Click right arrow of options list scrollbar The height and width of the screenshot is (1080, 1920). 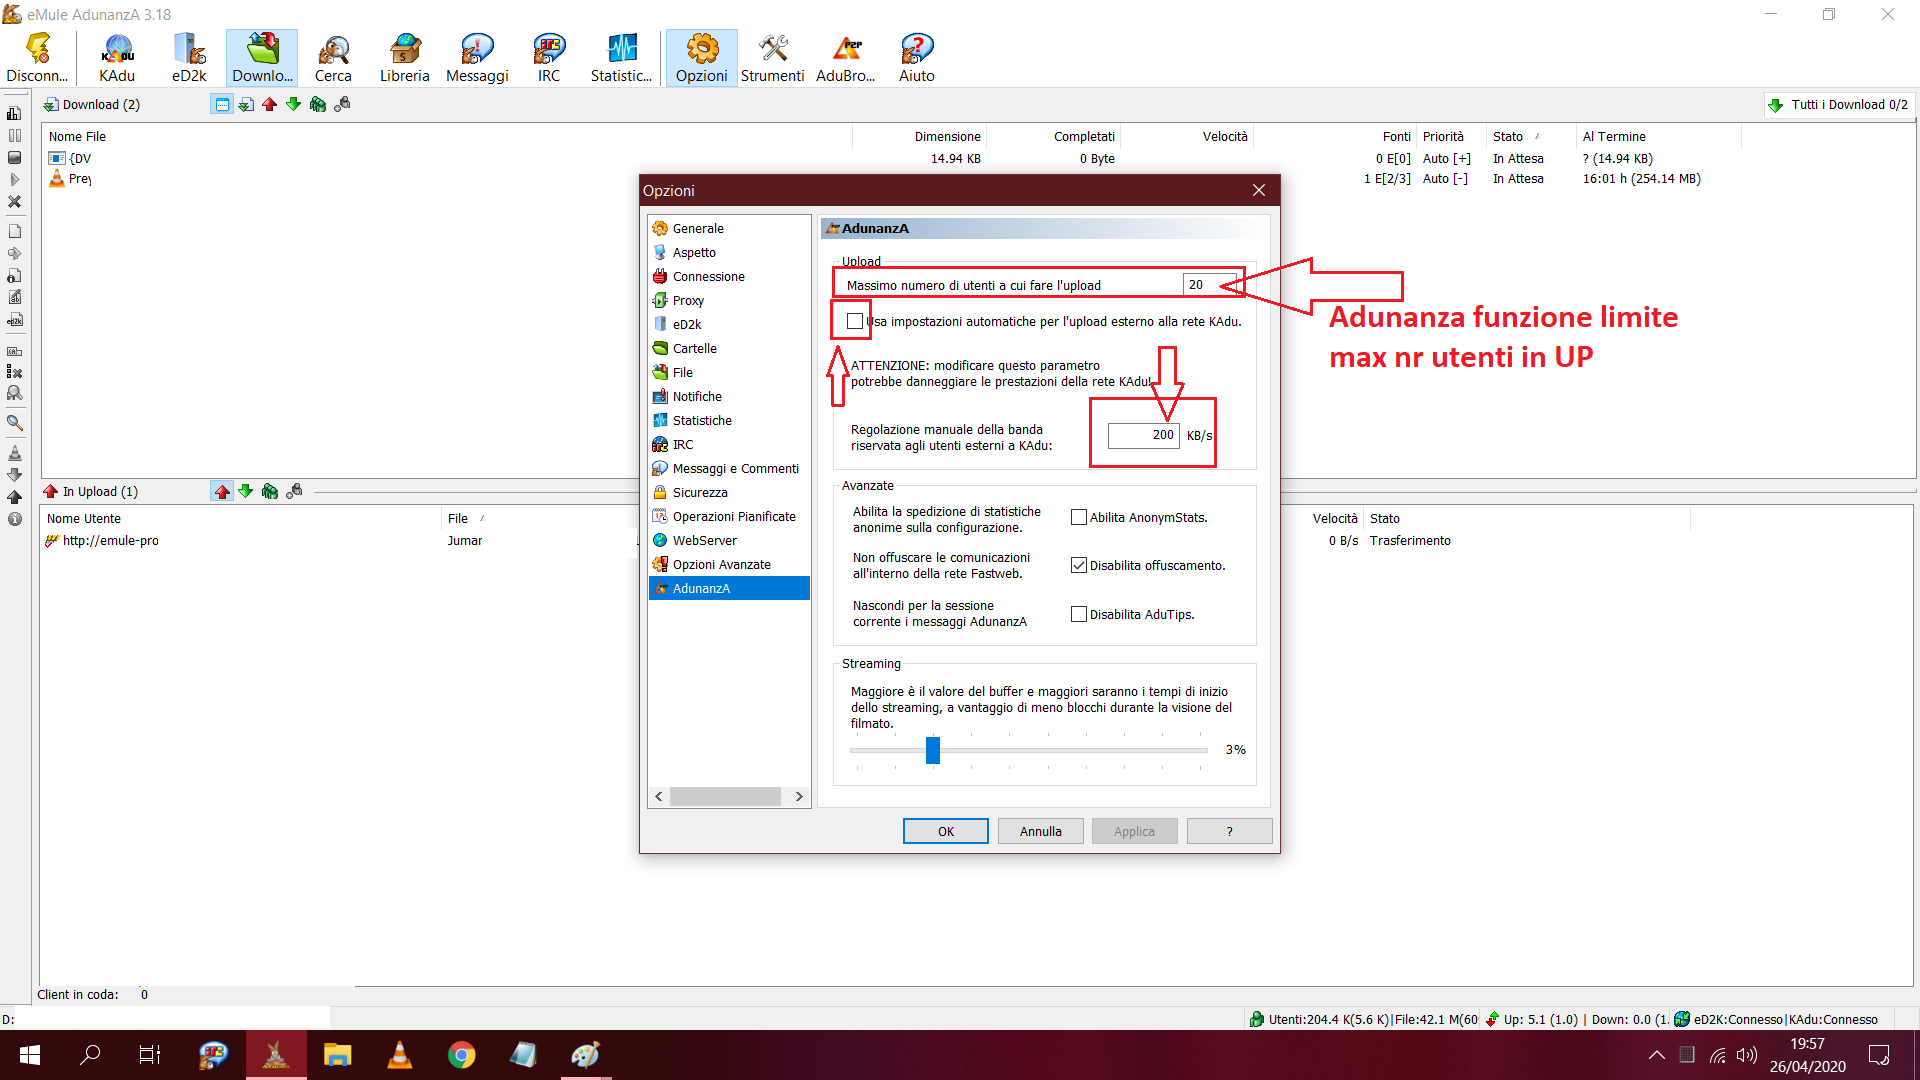pos(799,797)
